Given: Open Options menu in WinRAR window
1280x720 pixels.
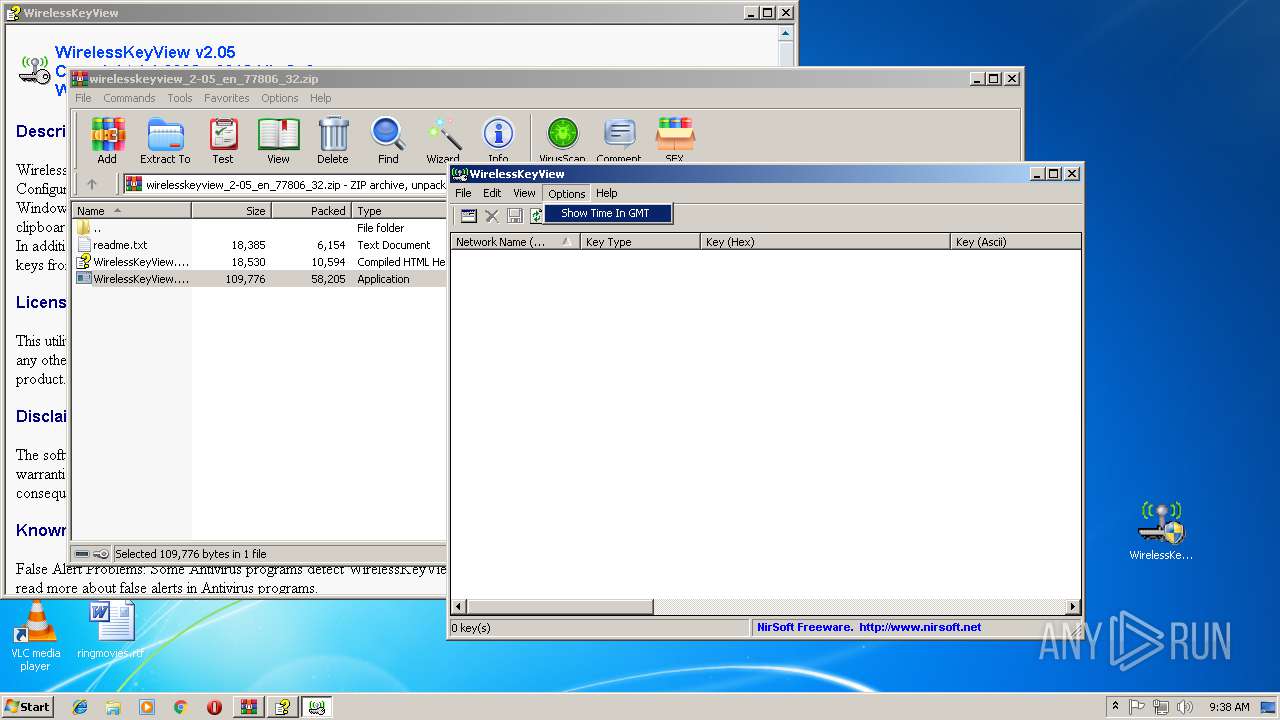Looking at the screenshot, I should 280,98.
